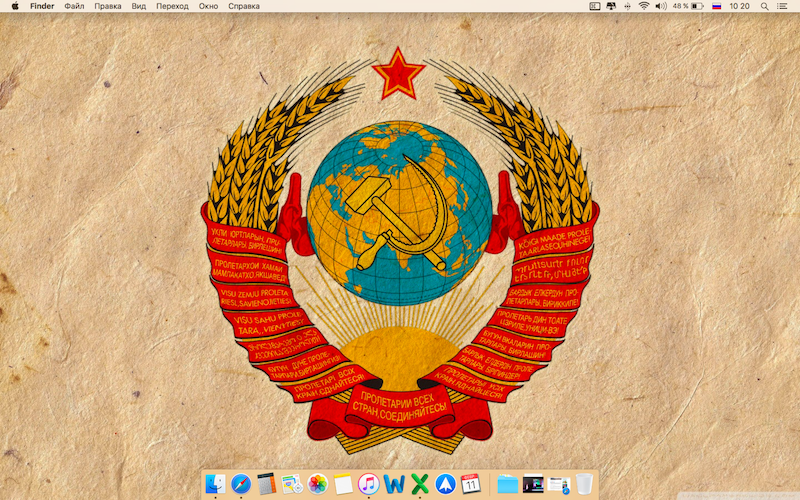Launch the Spark mail app in Dock
This screenshot has width=800, height=500.
pos(445,483)
